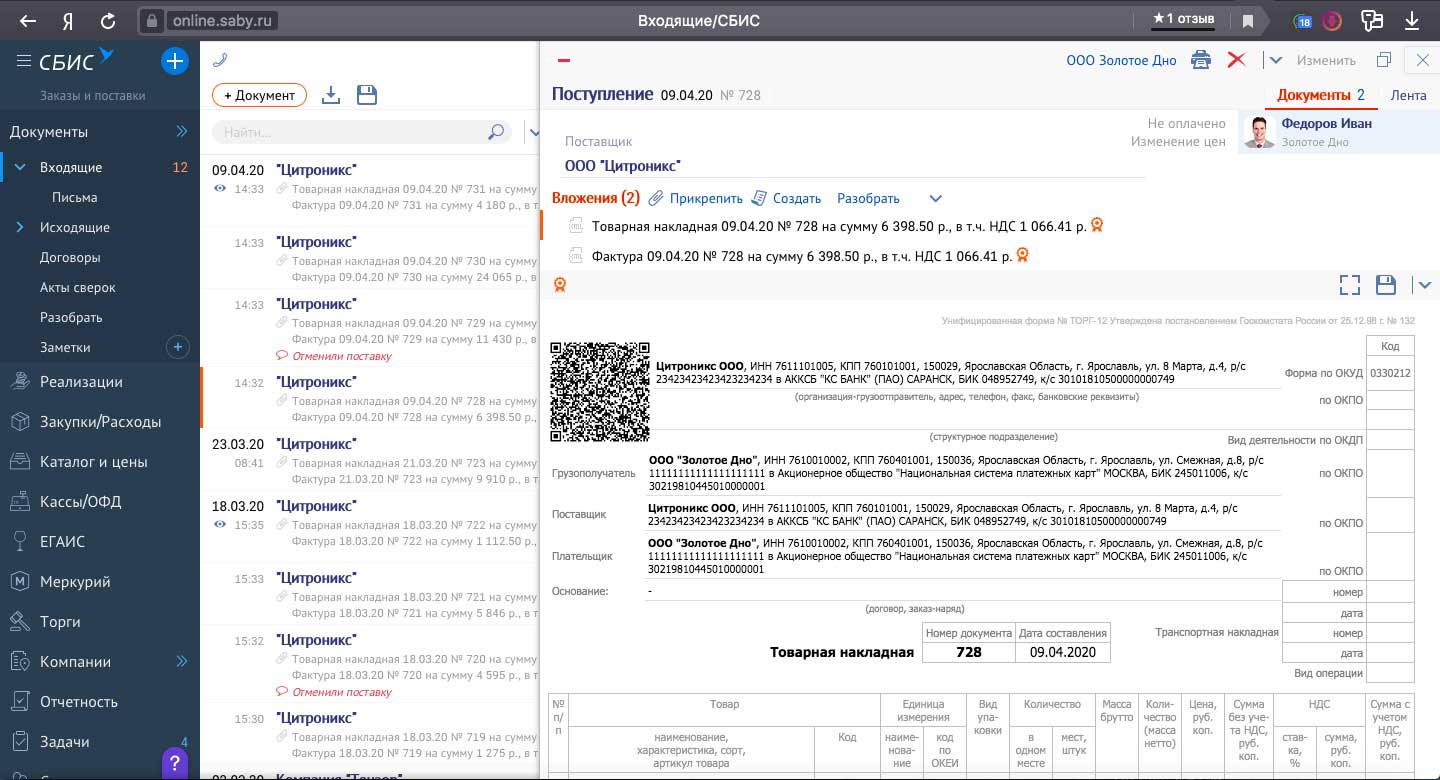
Task: Click the browser bookmark icon
Action: coord(1247,20)
